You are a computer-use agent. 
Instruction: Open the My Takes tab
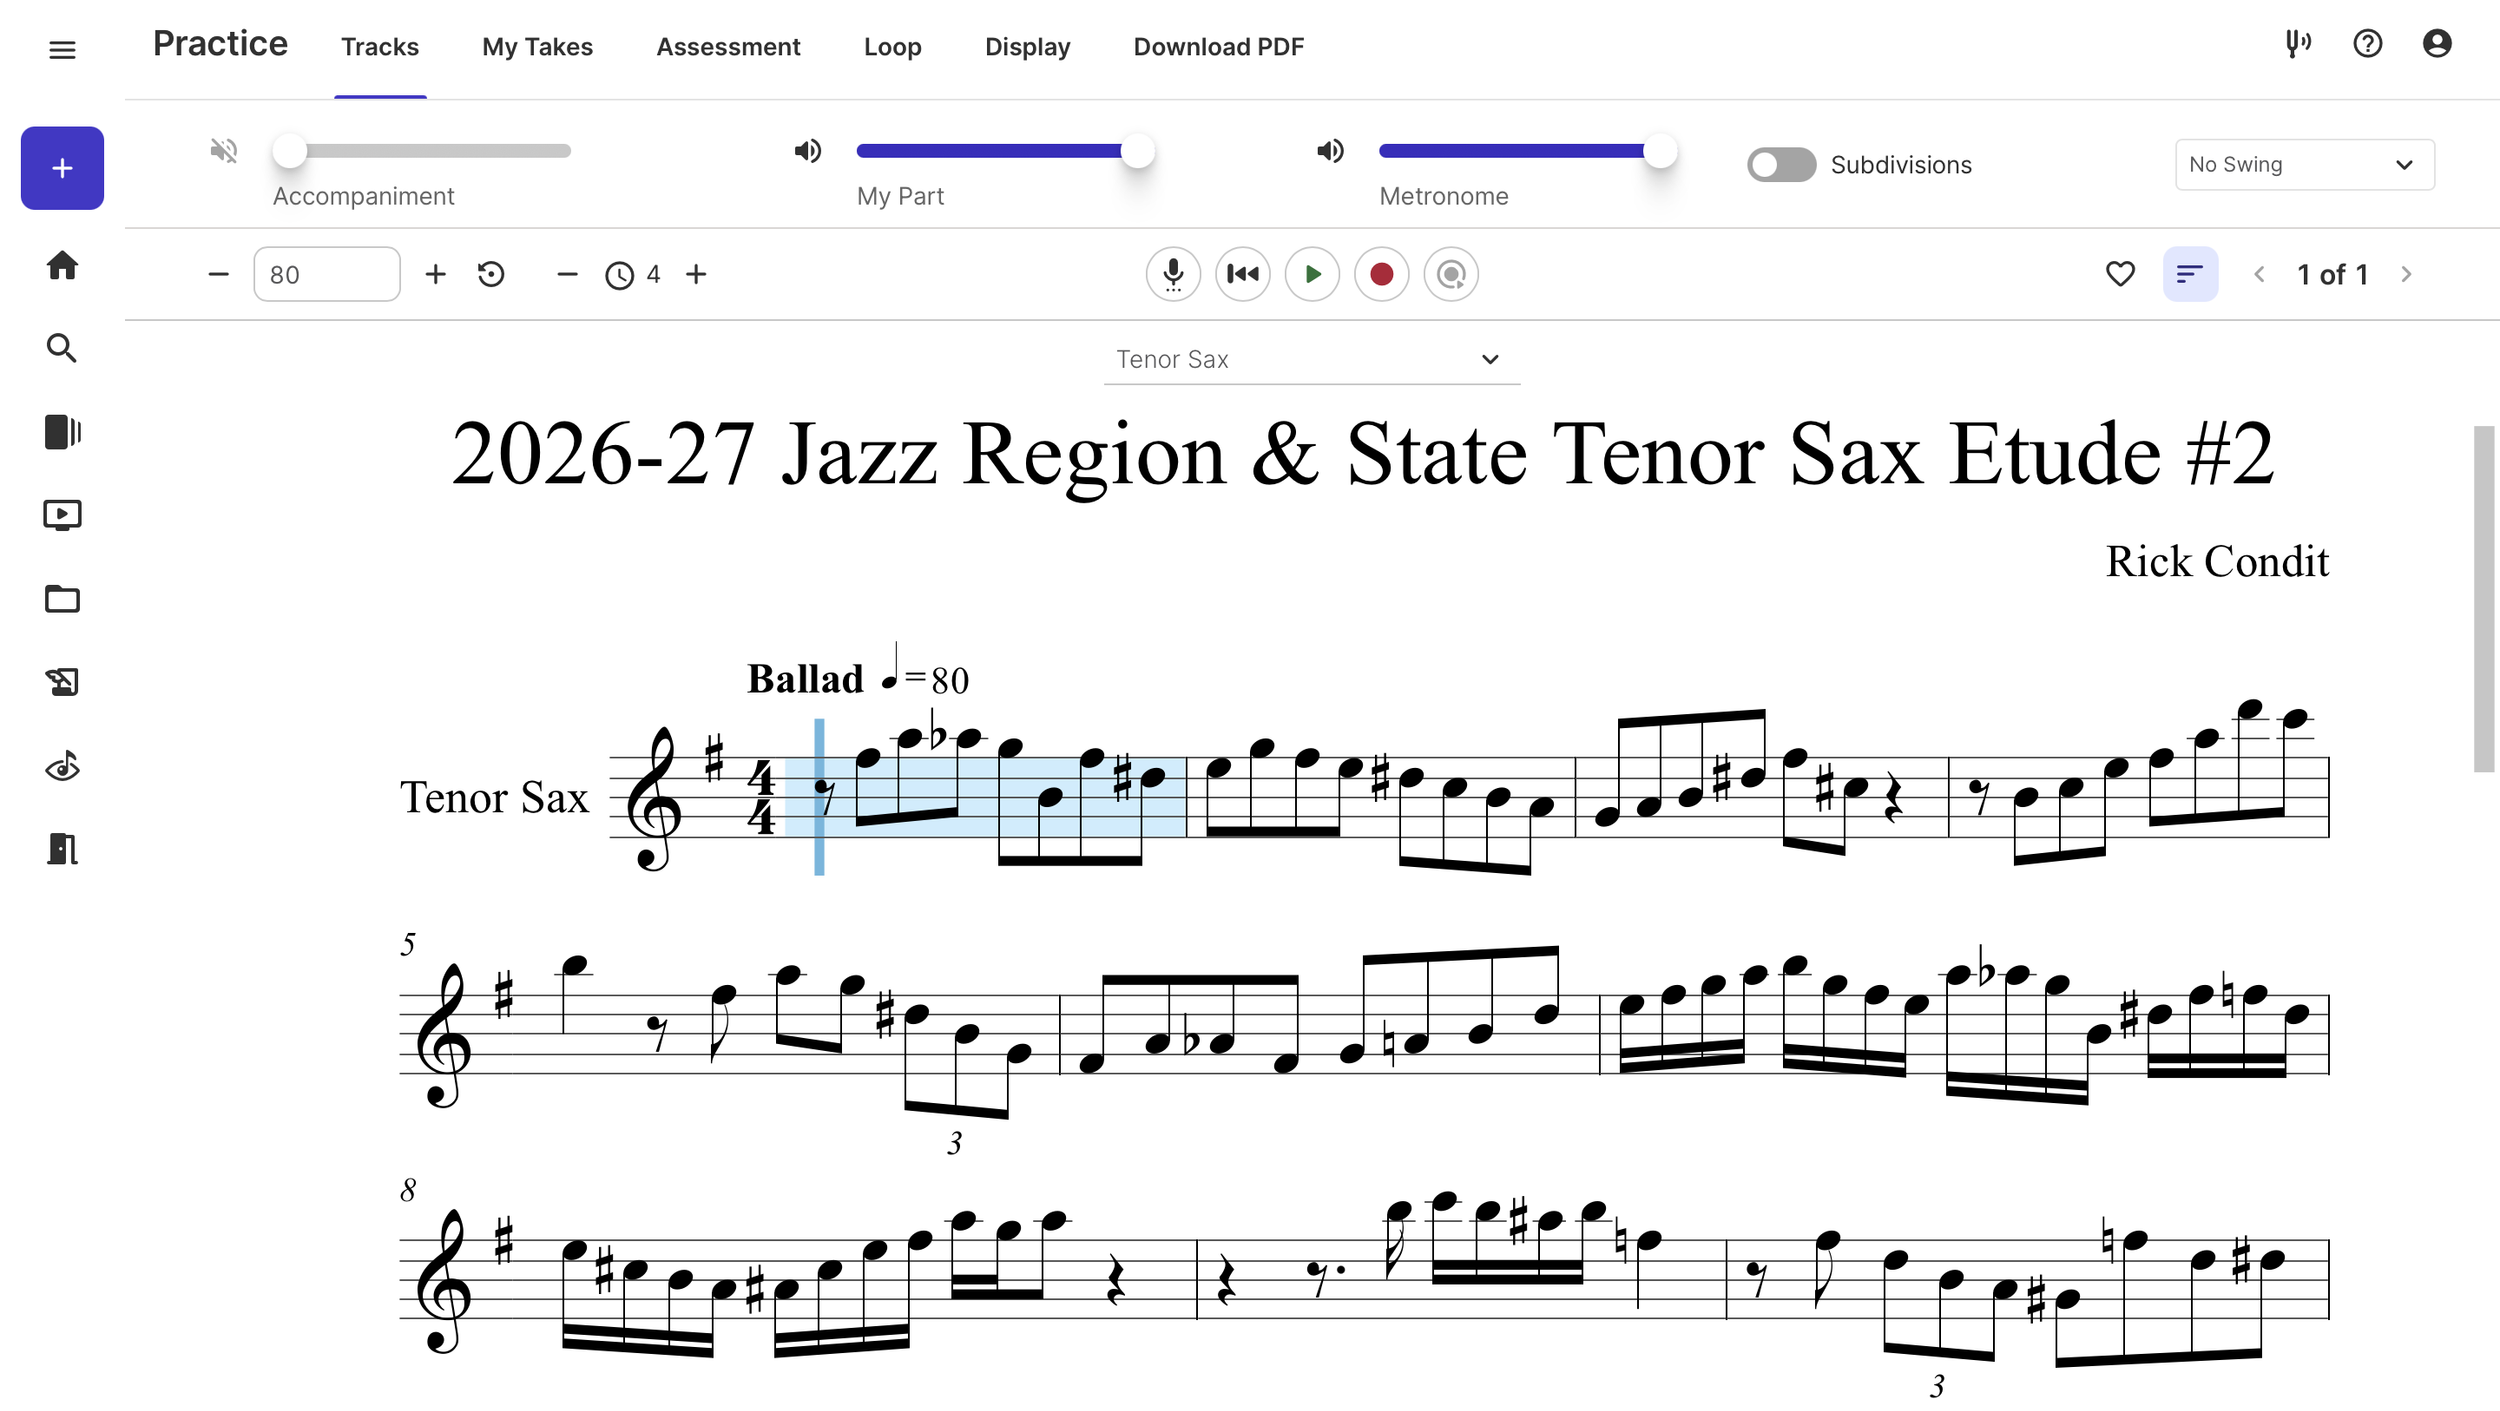point(538,47)
